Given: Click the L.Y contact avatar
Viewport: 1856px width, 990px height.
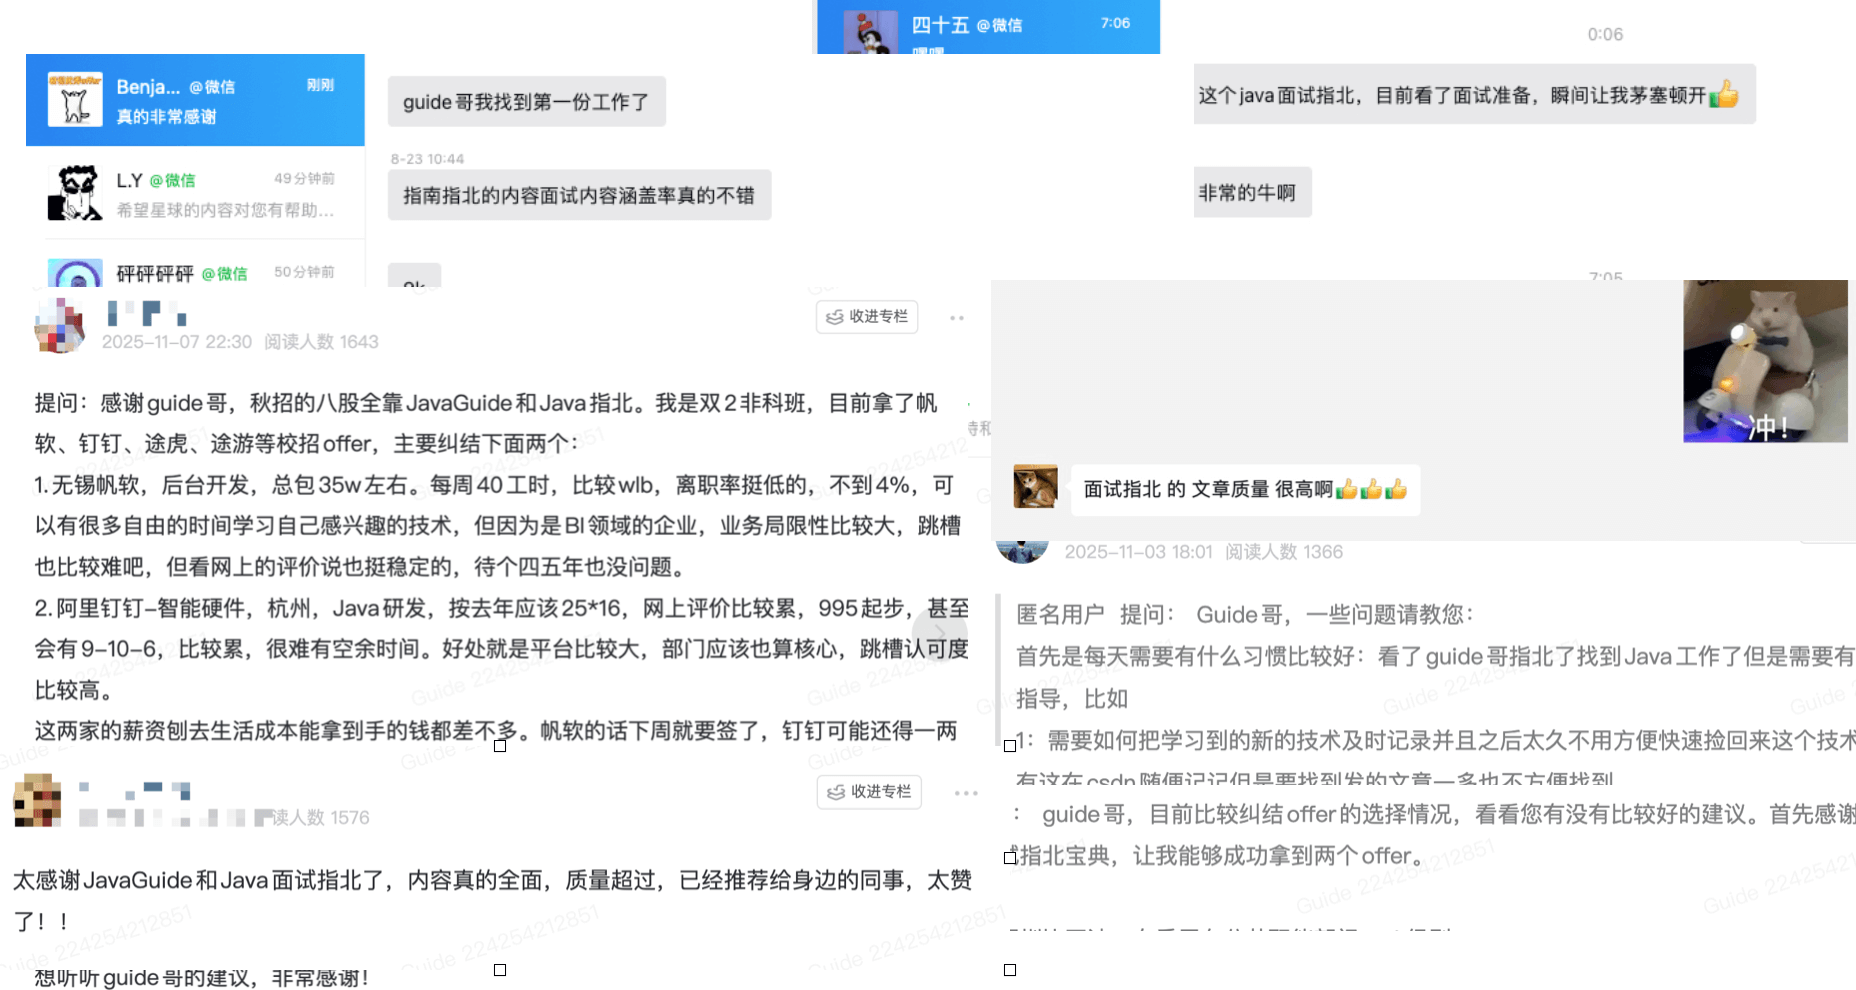Looking at the screenshot, I should 75,192.
